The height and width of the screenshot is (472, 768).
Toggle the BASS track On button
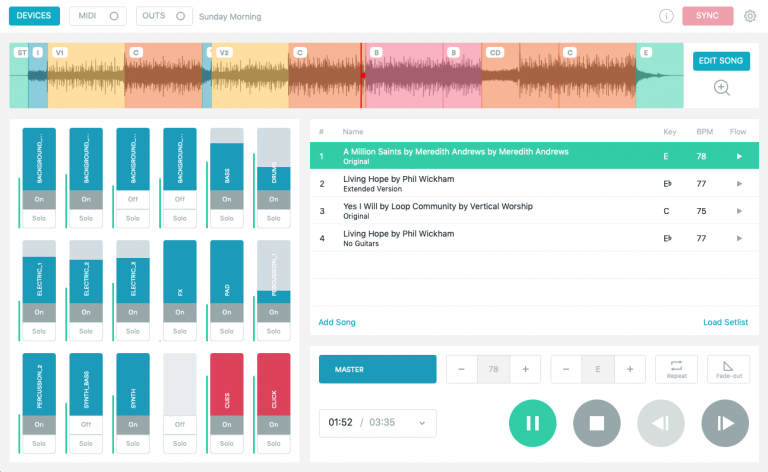pos(226,199)
